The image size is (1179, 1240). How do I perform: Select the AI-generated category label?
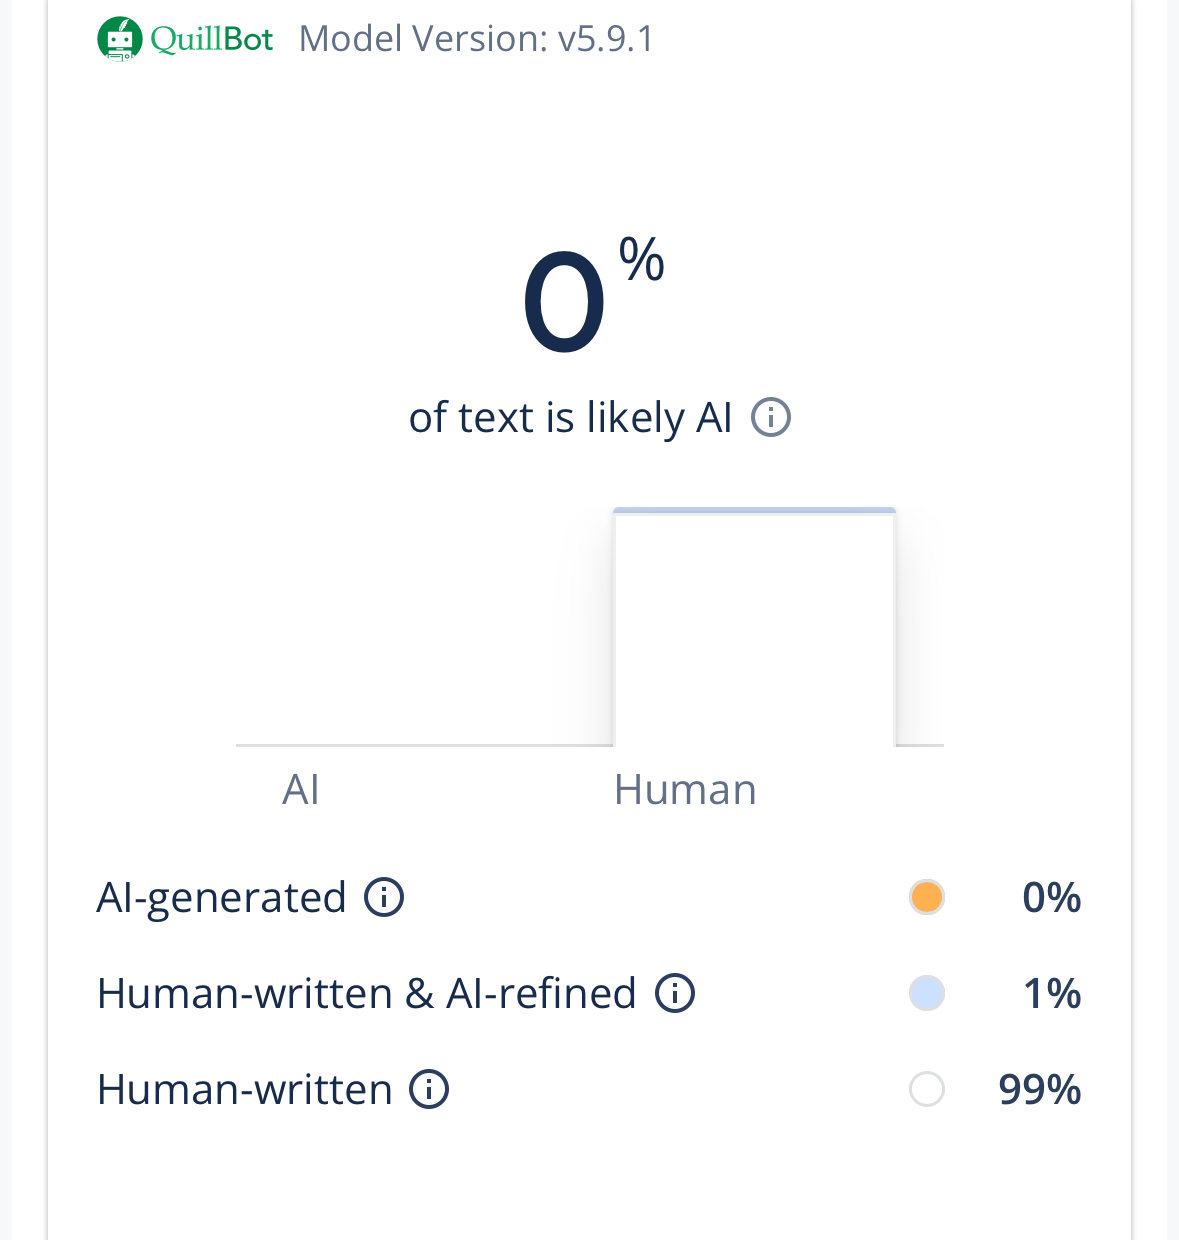[x=221, y=897]
